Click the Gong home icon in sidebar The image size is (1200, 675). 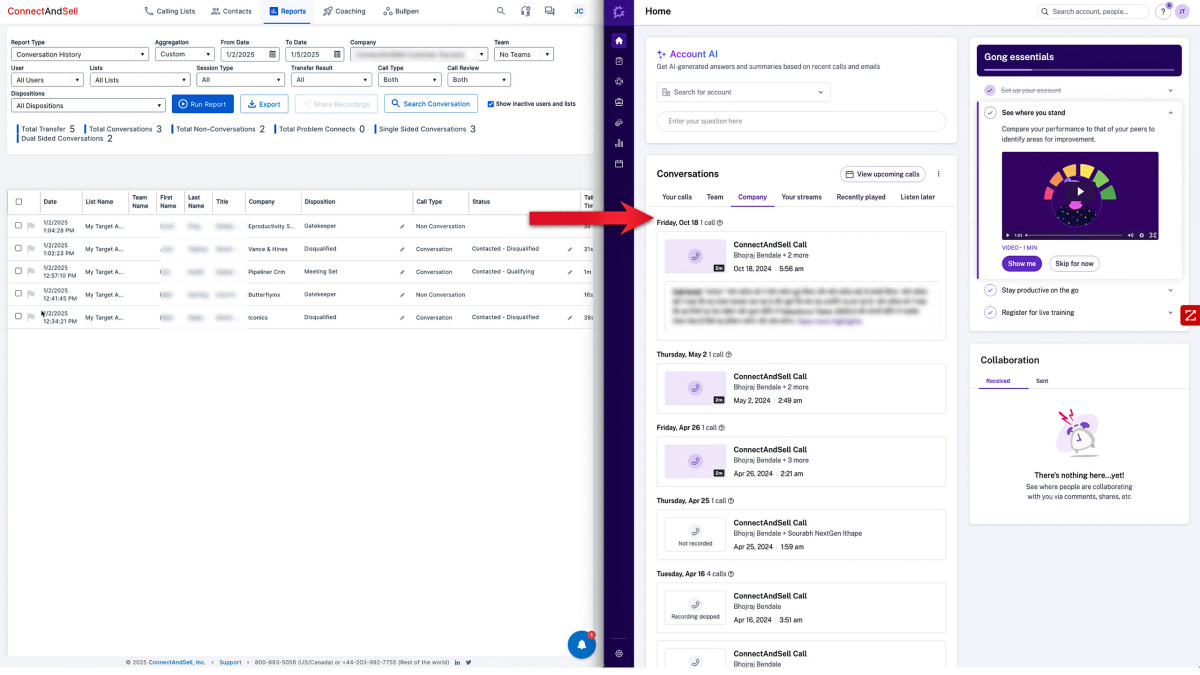(619, 41)
